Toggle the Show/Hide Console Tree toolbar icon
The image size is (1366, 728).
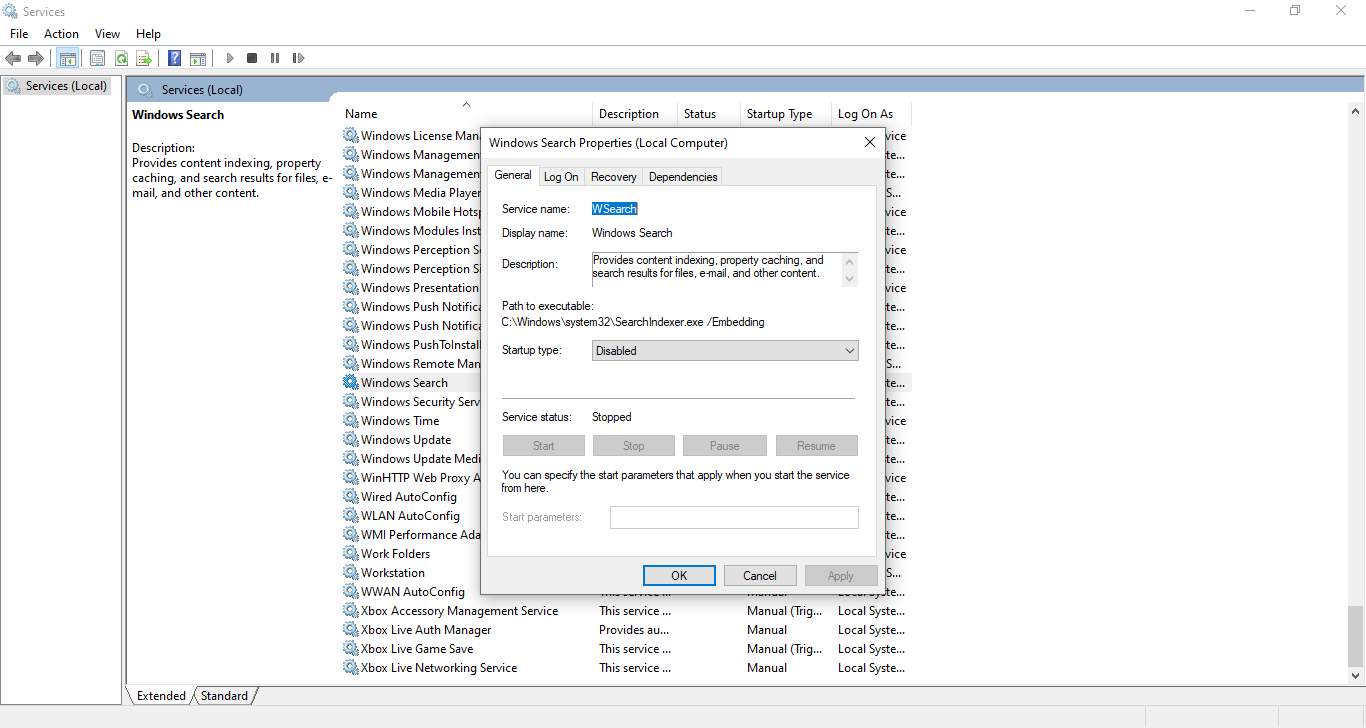coord(68,59)
